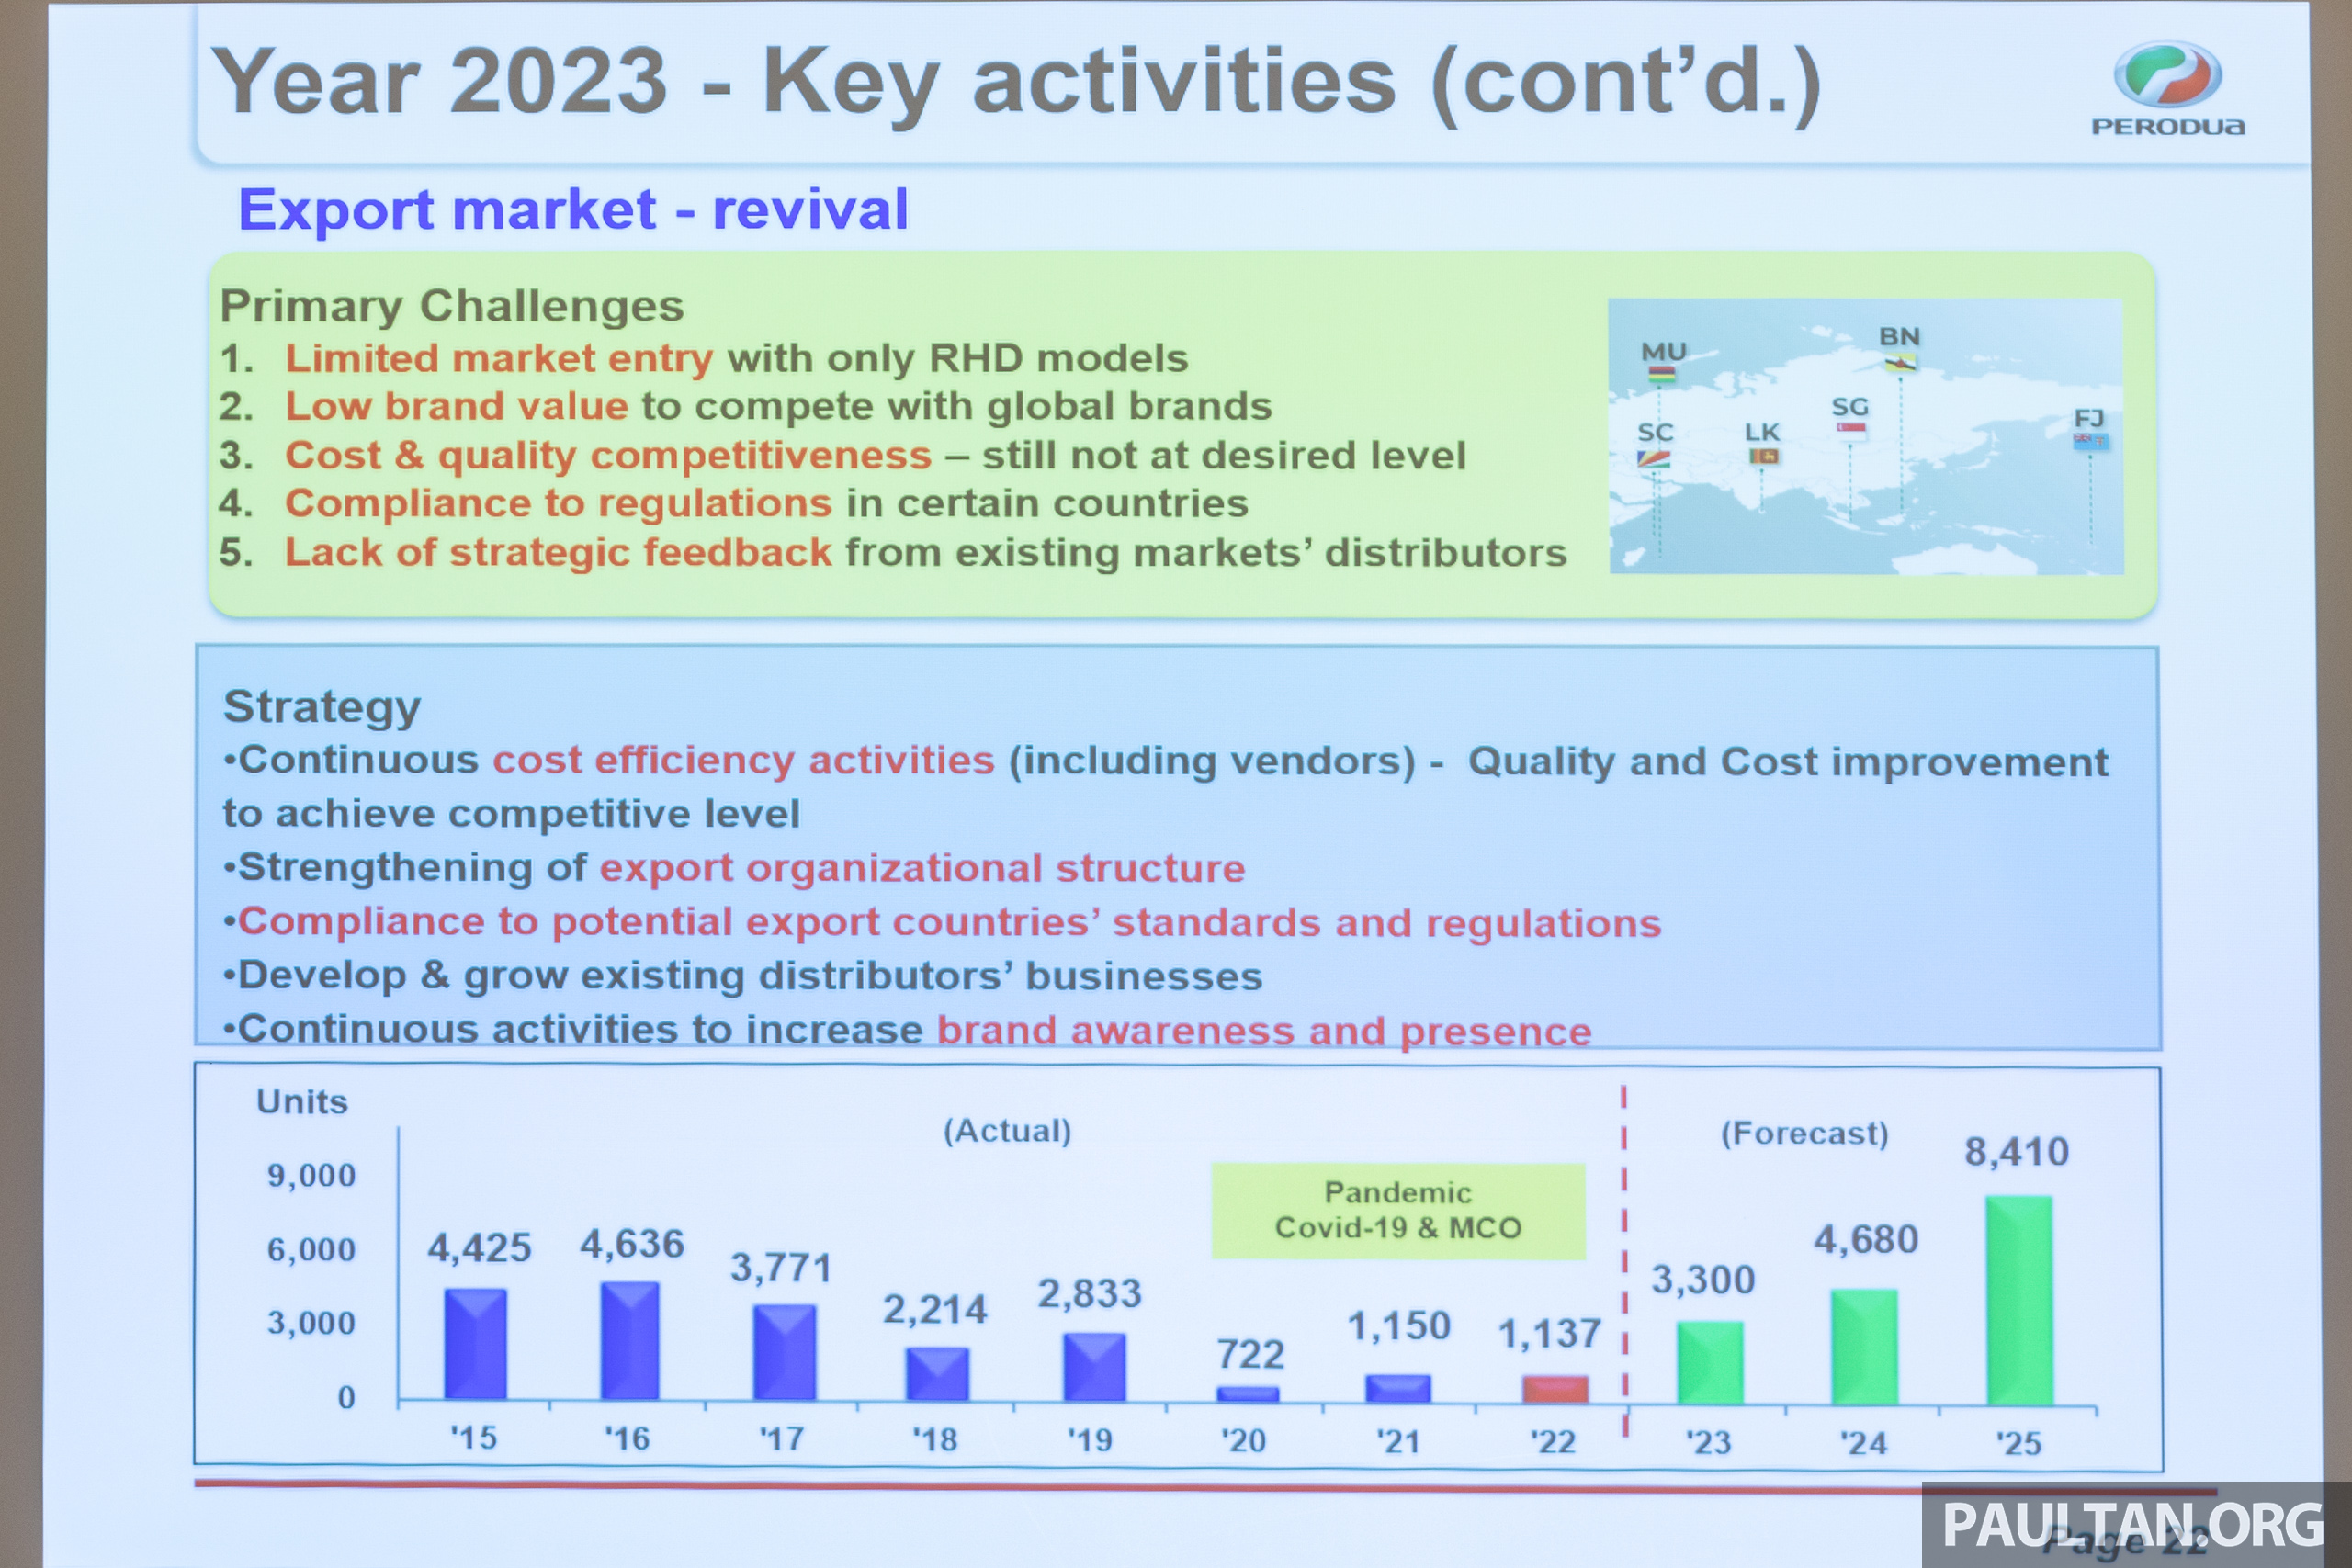Click 'Low brand value' text
This screenshot has height=1568, width=2352.
point(457,406)
